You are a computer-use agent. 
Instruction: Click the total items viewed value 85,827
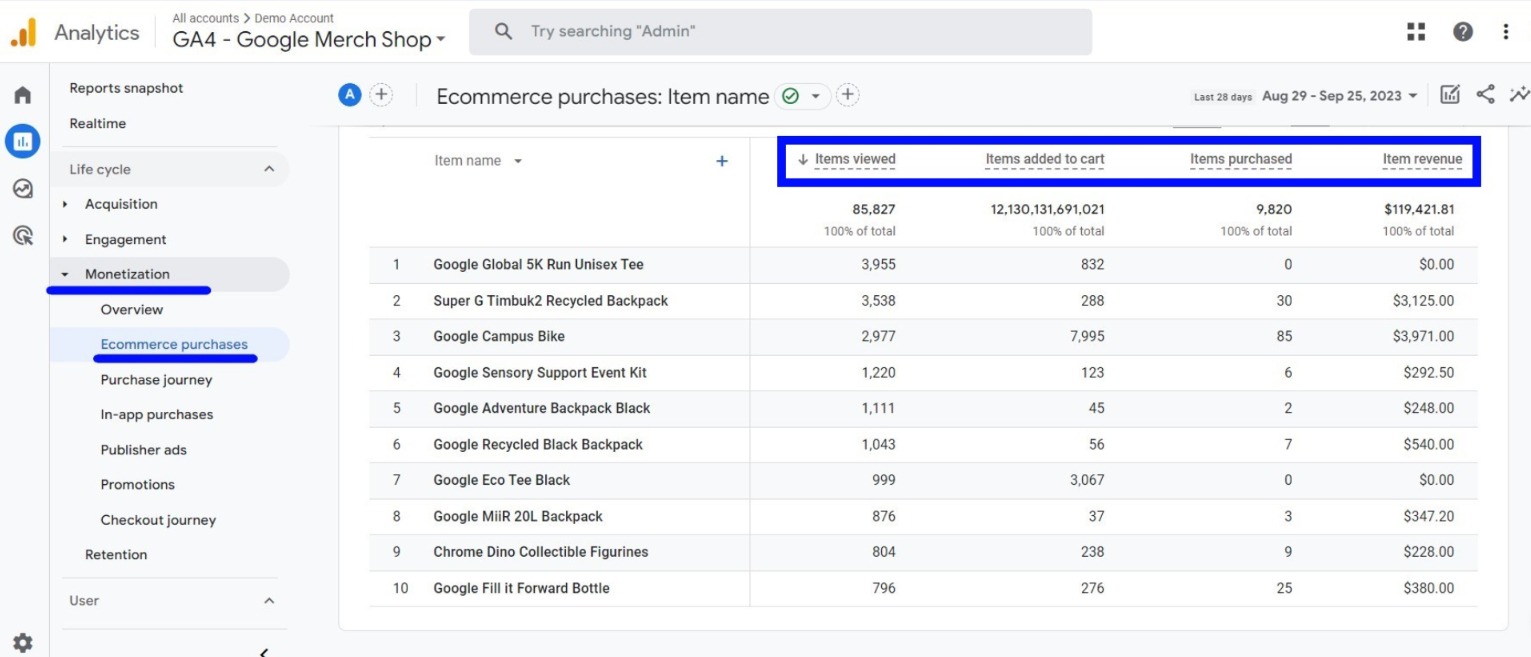pos(873,210)
